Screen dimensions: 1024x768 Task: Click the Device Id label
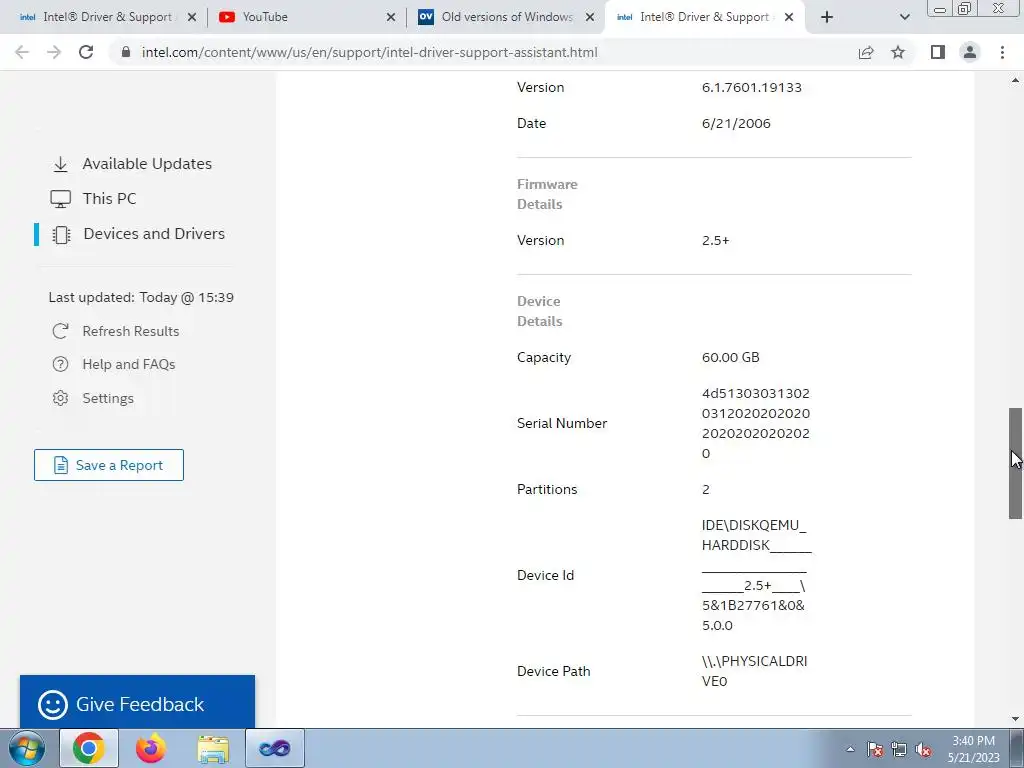click(x=545, y=575)
